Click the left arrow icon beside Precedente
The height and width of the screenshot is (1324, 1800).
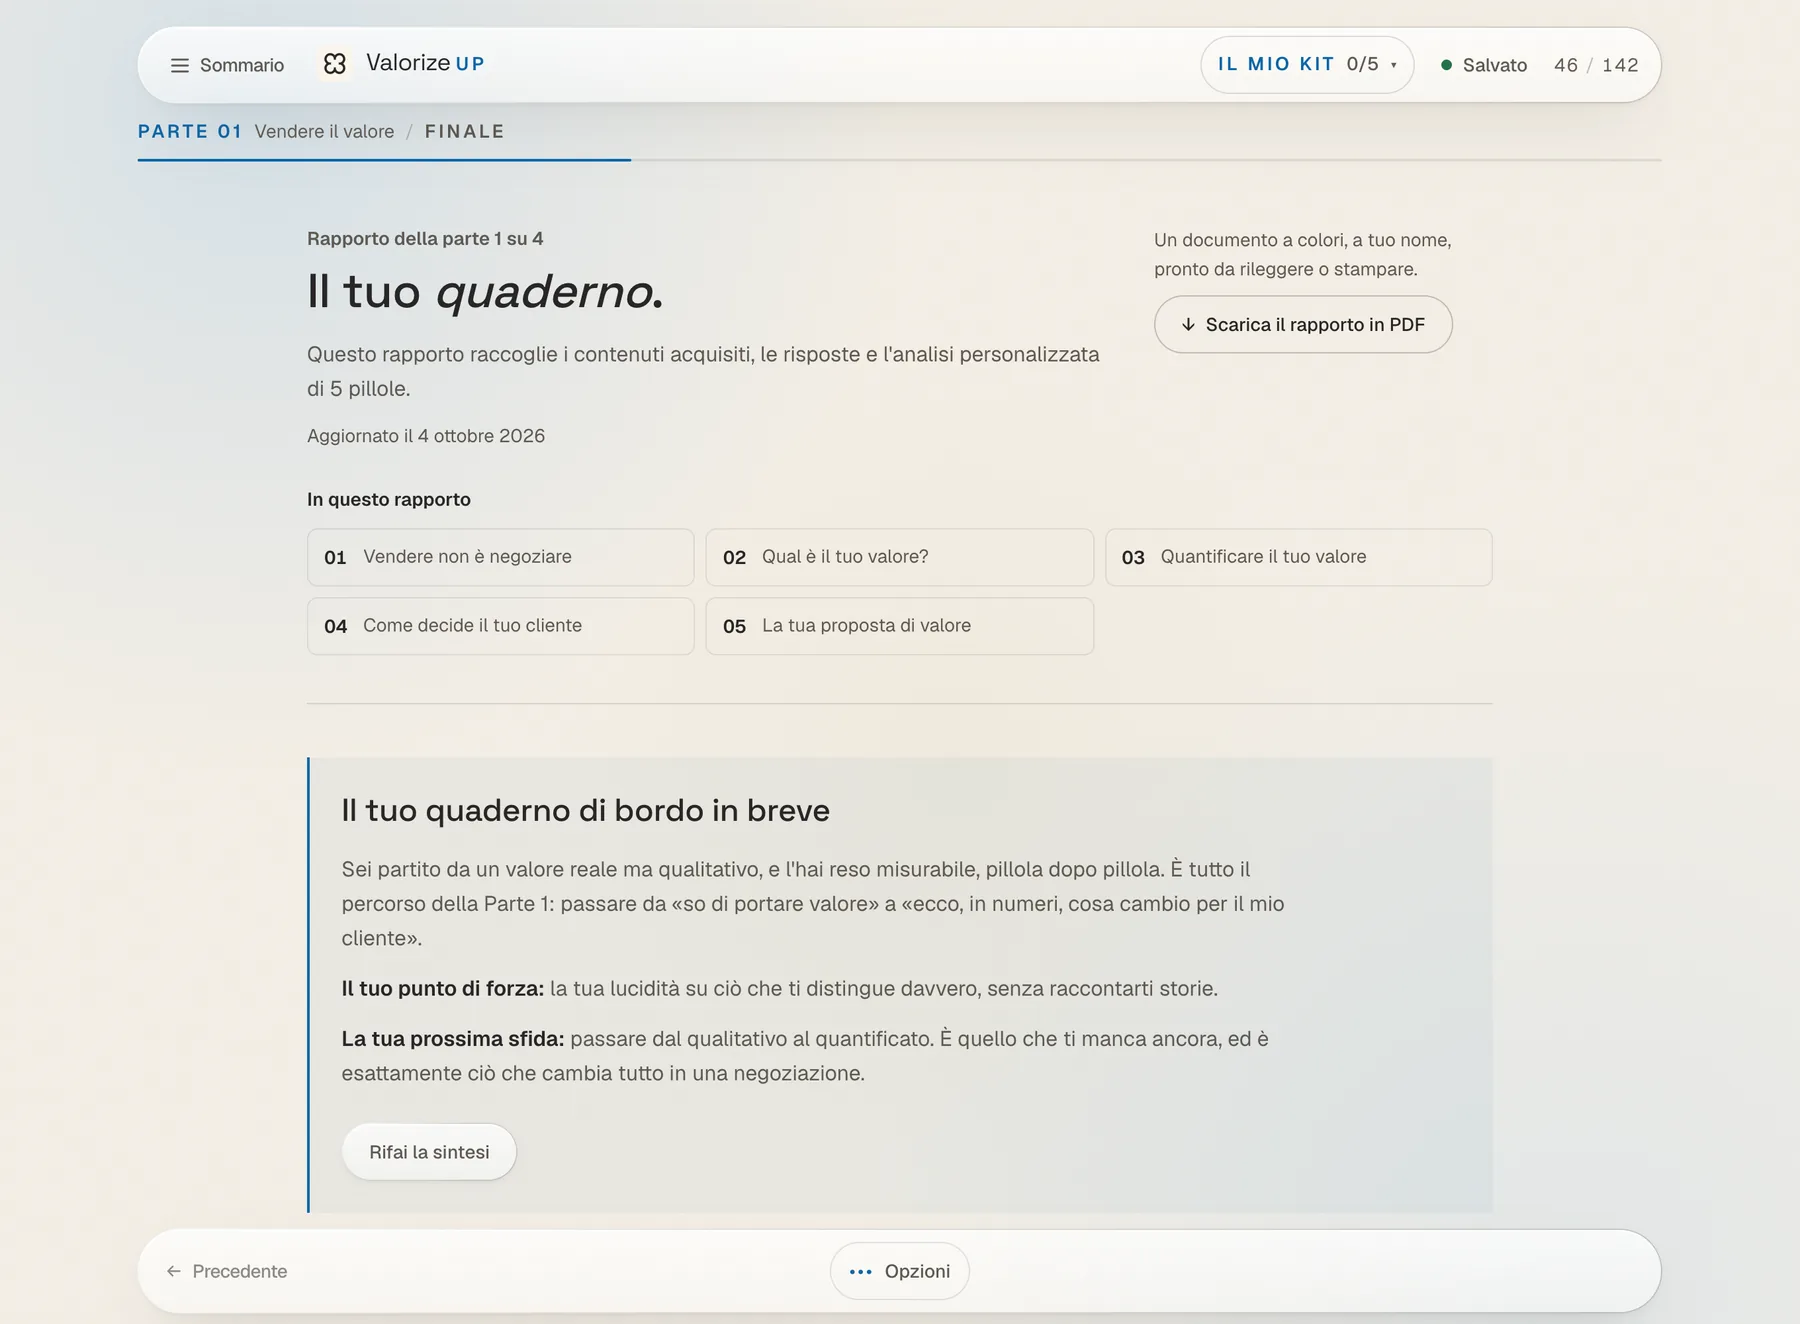pyautogui.click(x=174, y=1271)
